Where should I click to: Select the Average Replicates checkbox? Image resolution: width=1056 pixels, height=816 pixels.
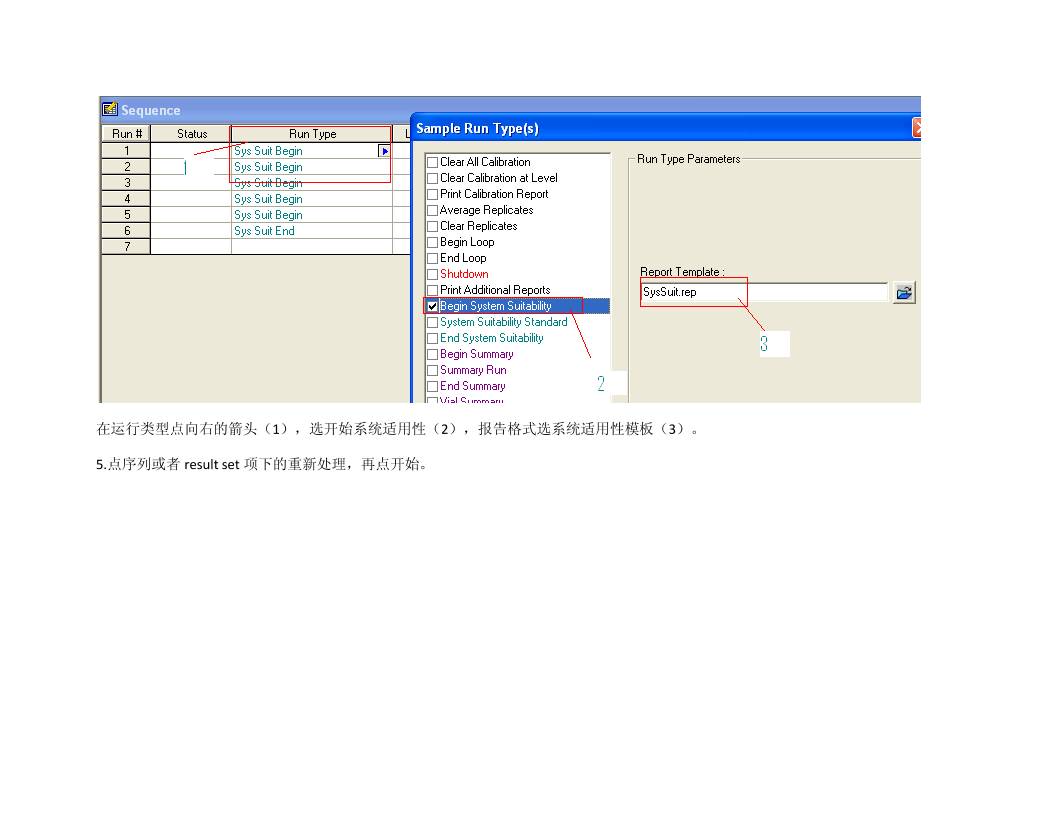[432, 210]
